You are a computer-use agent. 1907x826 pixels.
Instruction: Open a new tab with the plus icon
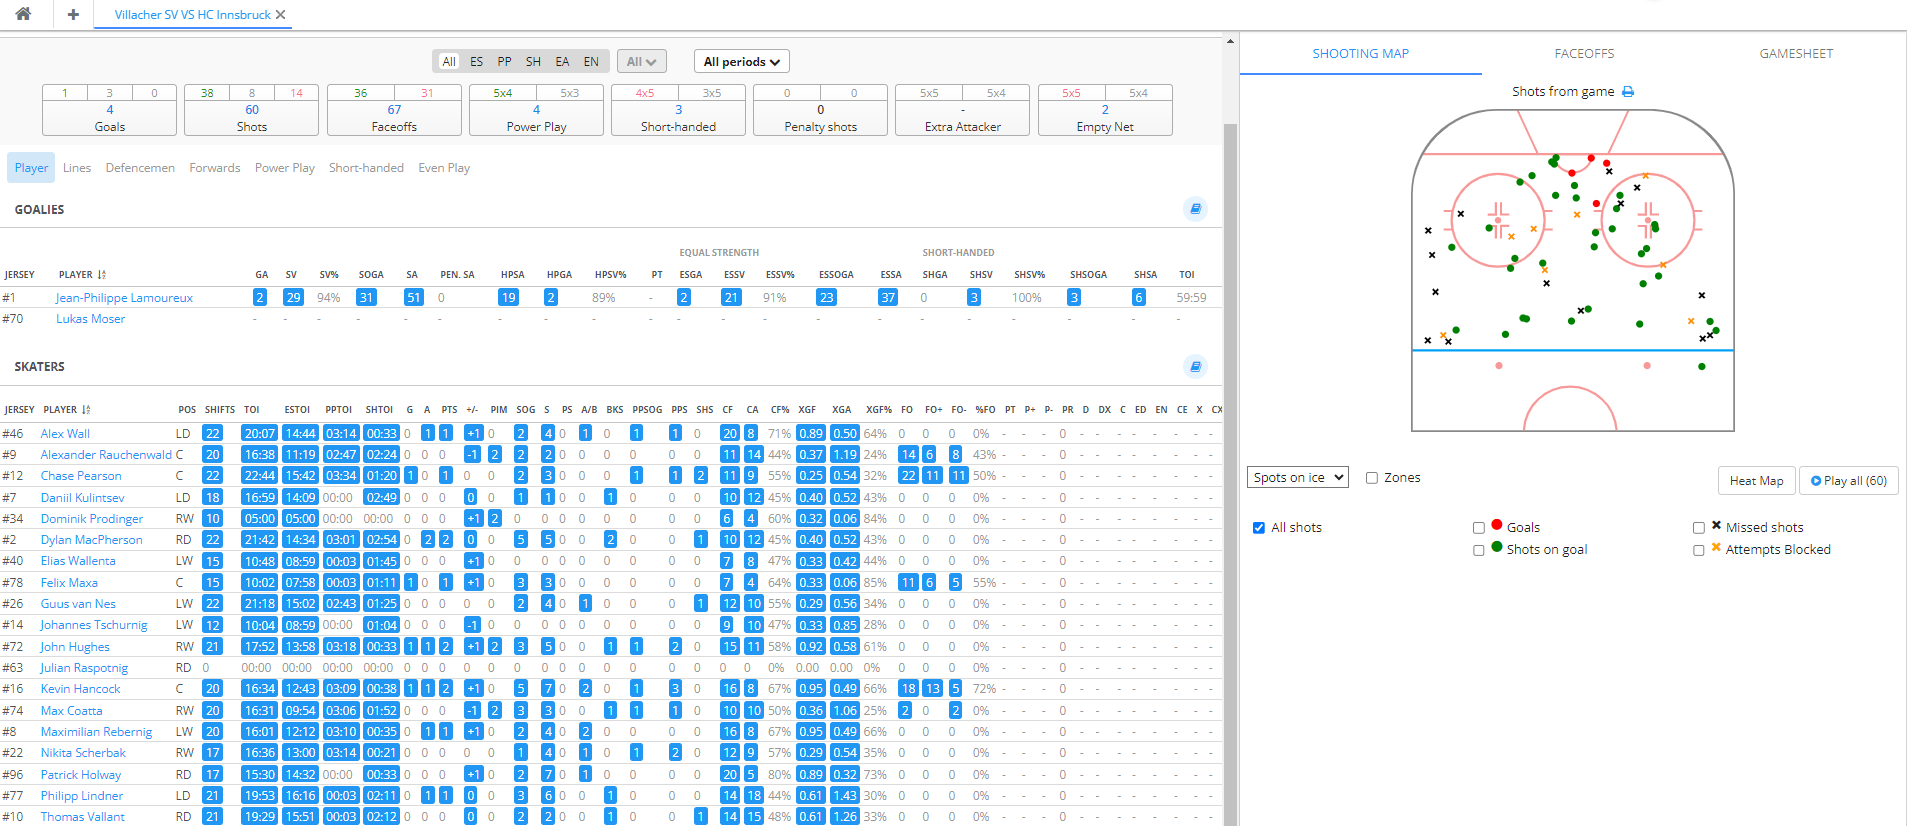coord(73,14)
